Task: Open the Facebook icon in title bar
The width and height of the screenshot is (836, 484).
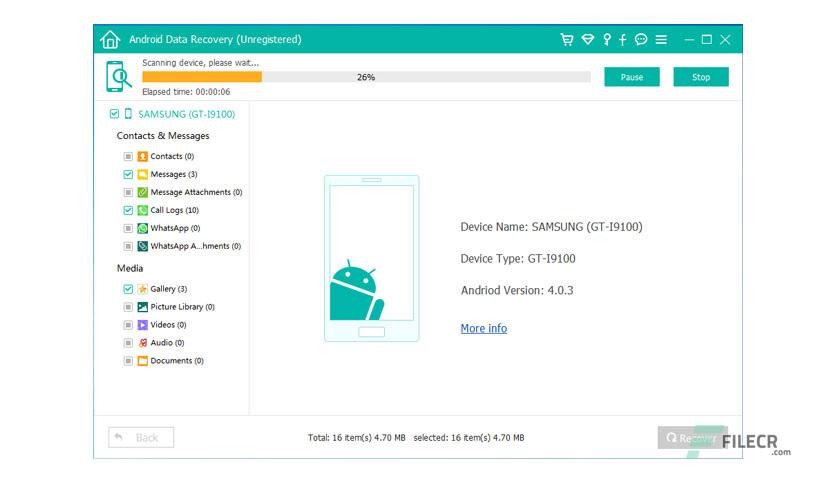Action: (x=622, y=39)
